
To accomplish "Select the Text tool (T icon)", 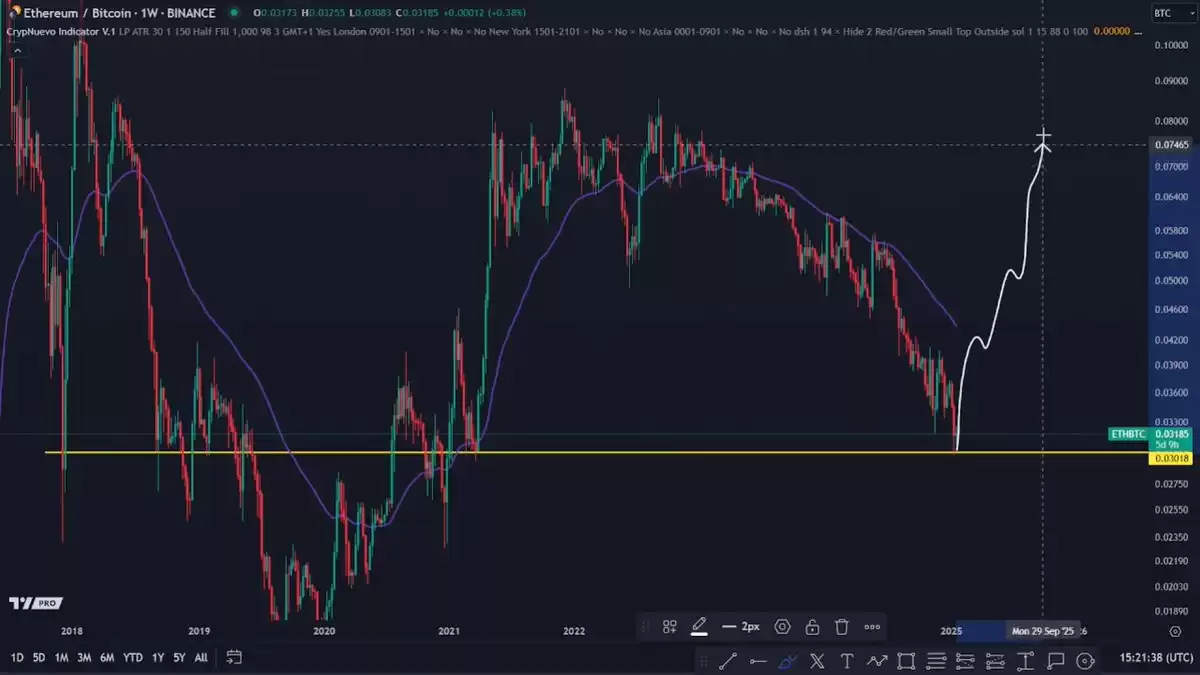I will pyautogui.click(x=847, y=660).
